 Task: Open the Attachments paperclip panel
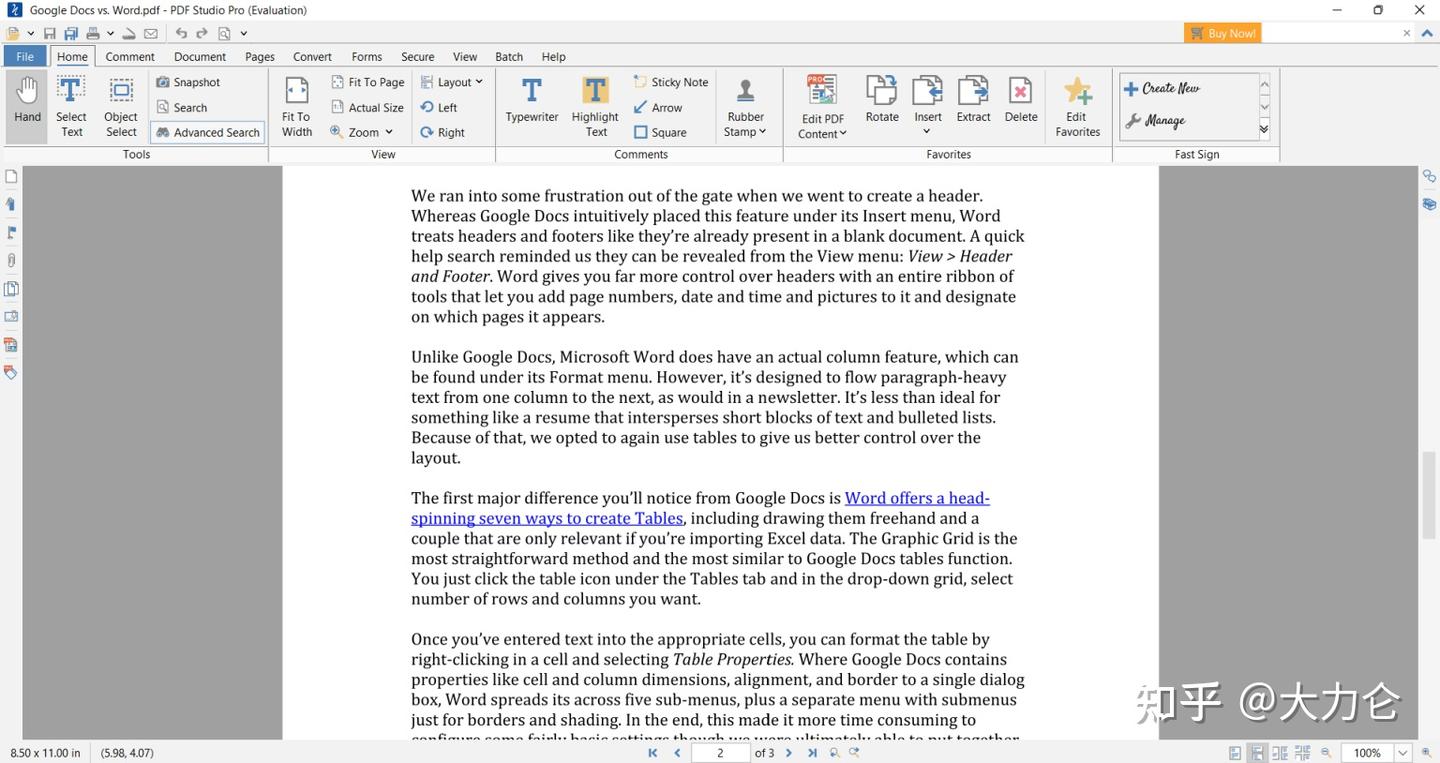click(x=11, y=260)
